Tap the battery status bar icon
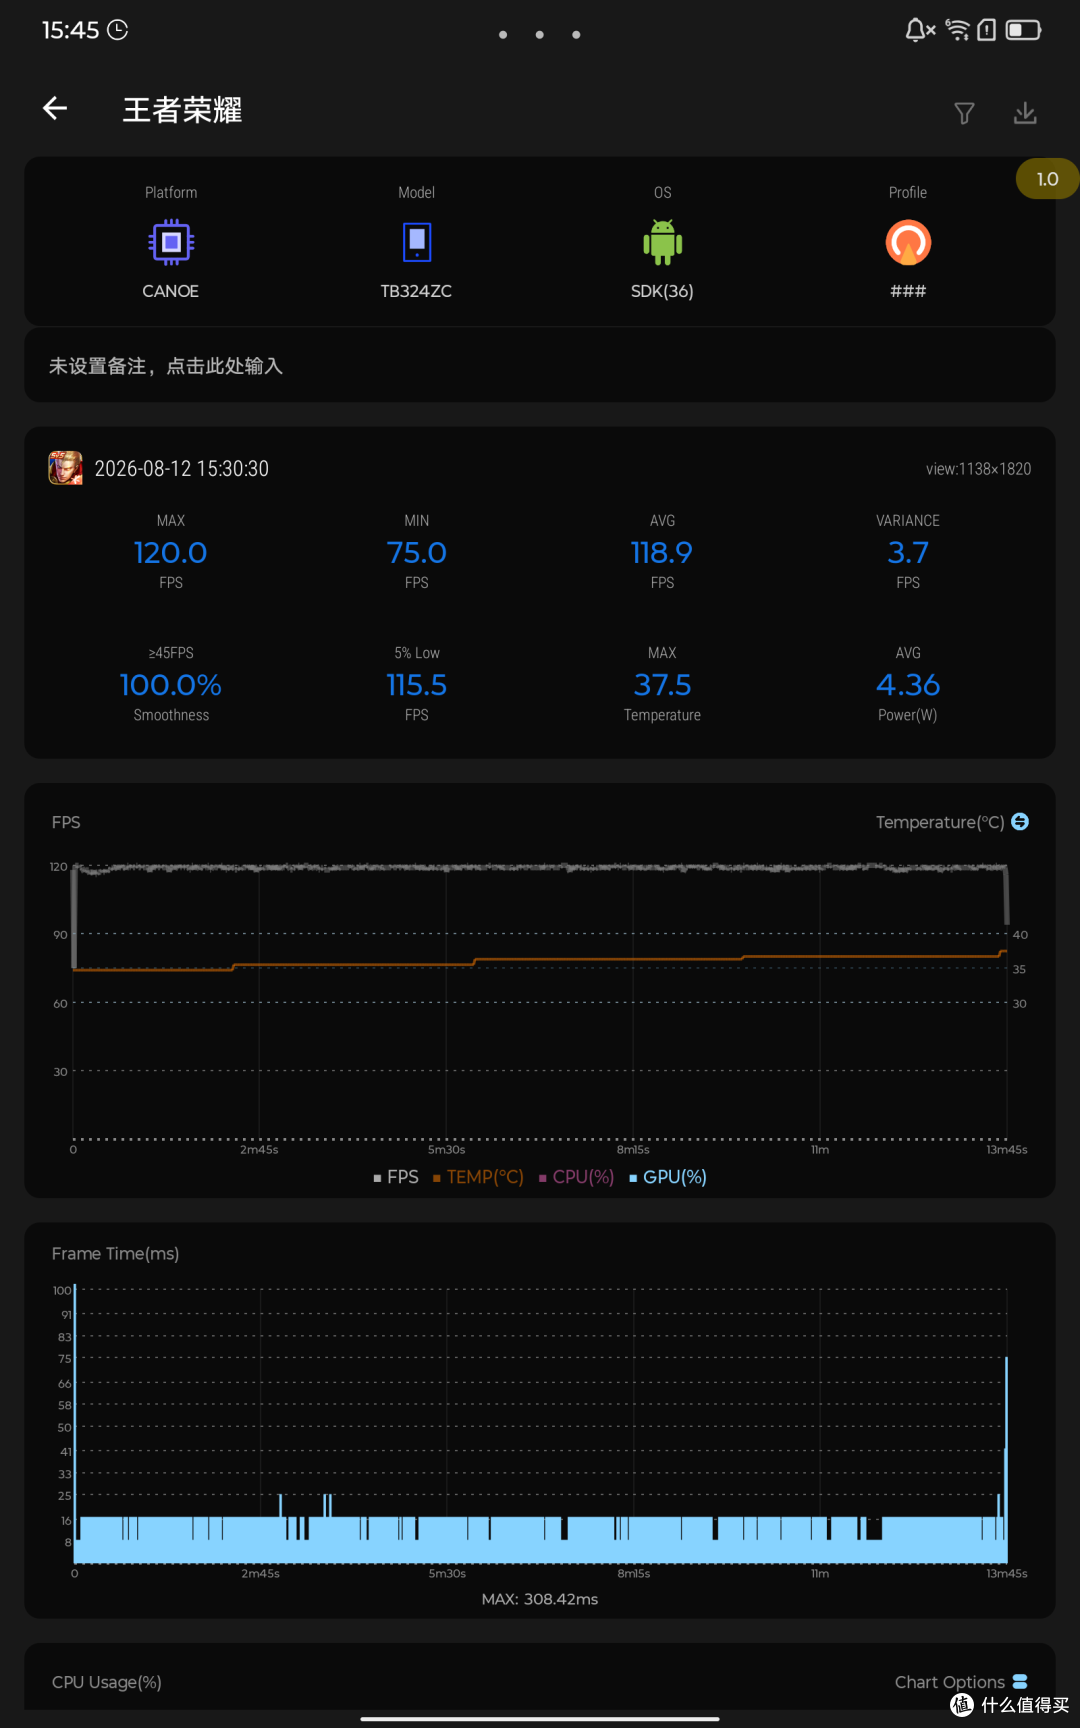Viewport: 1080px width, 1728px height. point(1024,30)
